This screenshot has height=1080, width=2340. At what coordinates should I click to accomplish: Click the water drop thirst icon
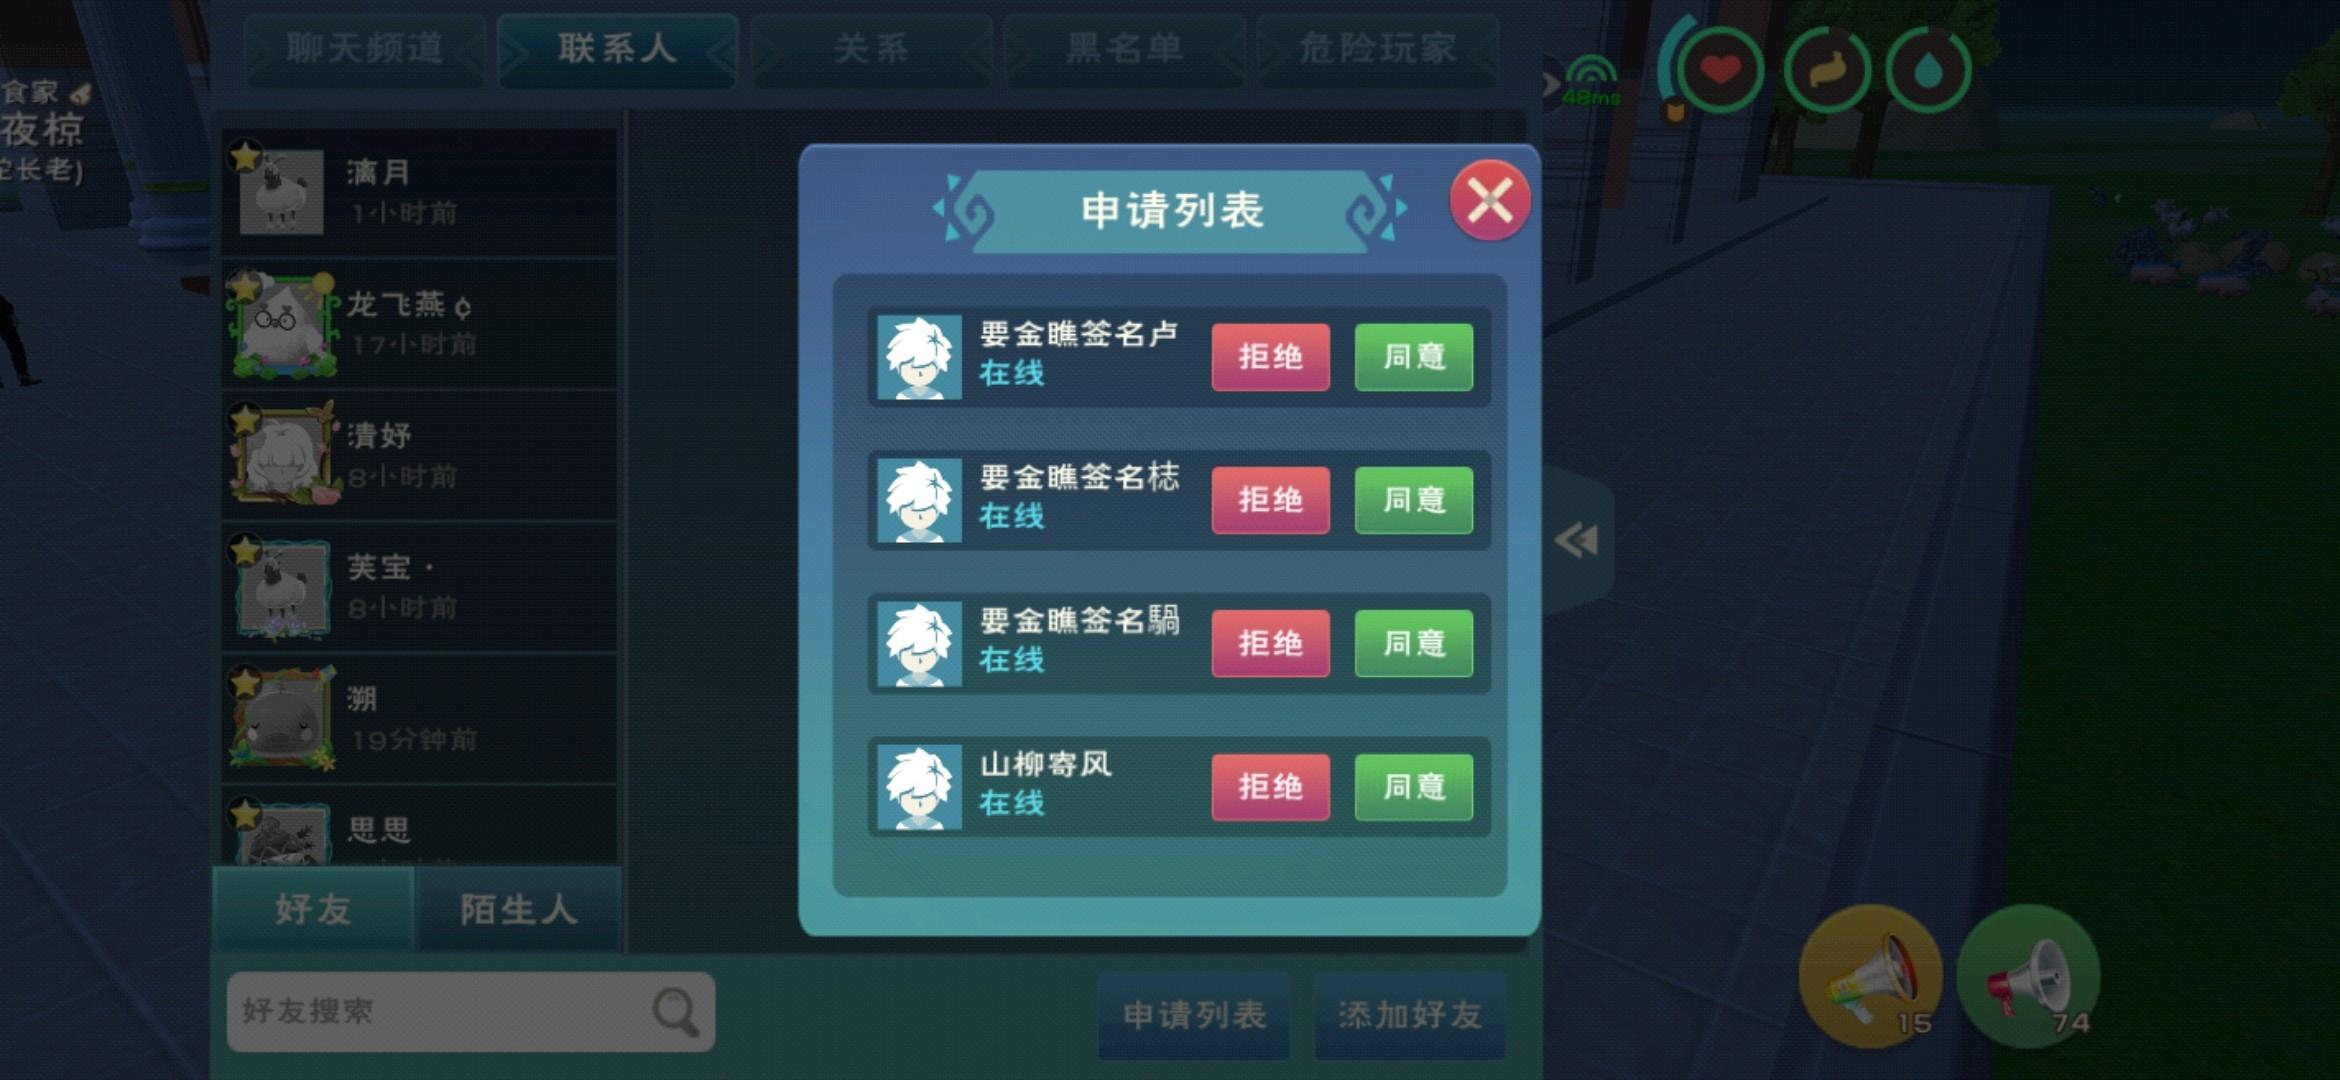pos(1928,70)
